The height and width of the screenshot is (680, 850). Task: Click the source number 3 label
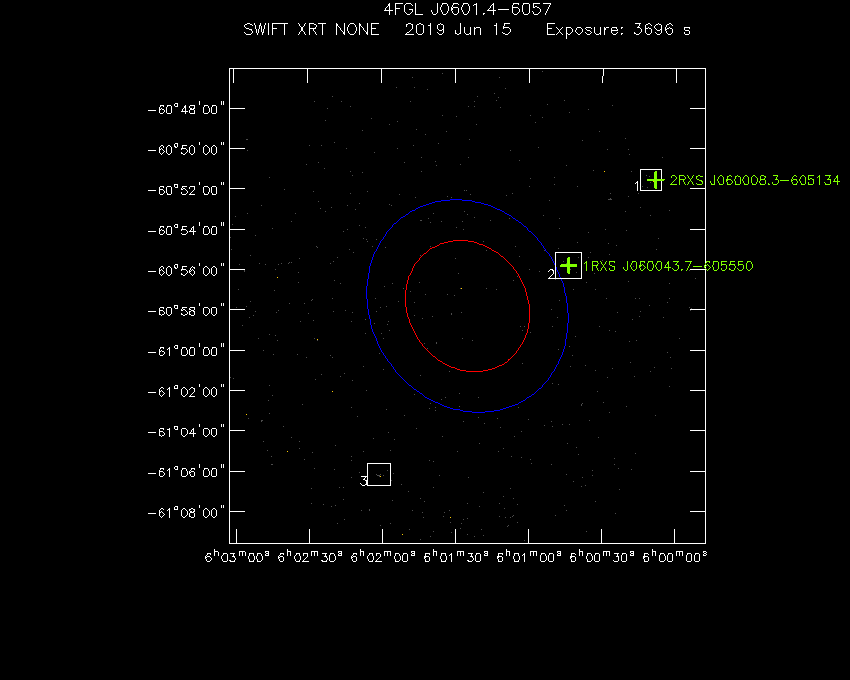point(364,481)
